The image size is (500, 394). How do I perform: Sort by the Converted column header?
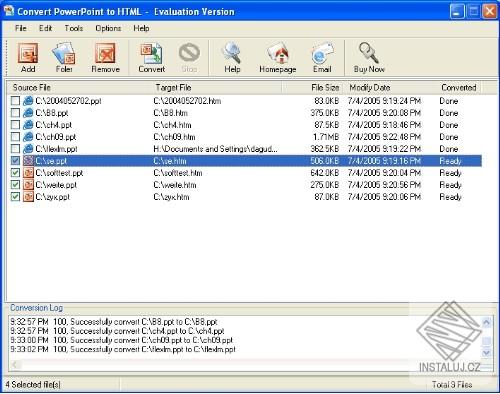pos(459,88)
